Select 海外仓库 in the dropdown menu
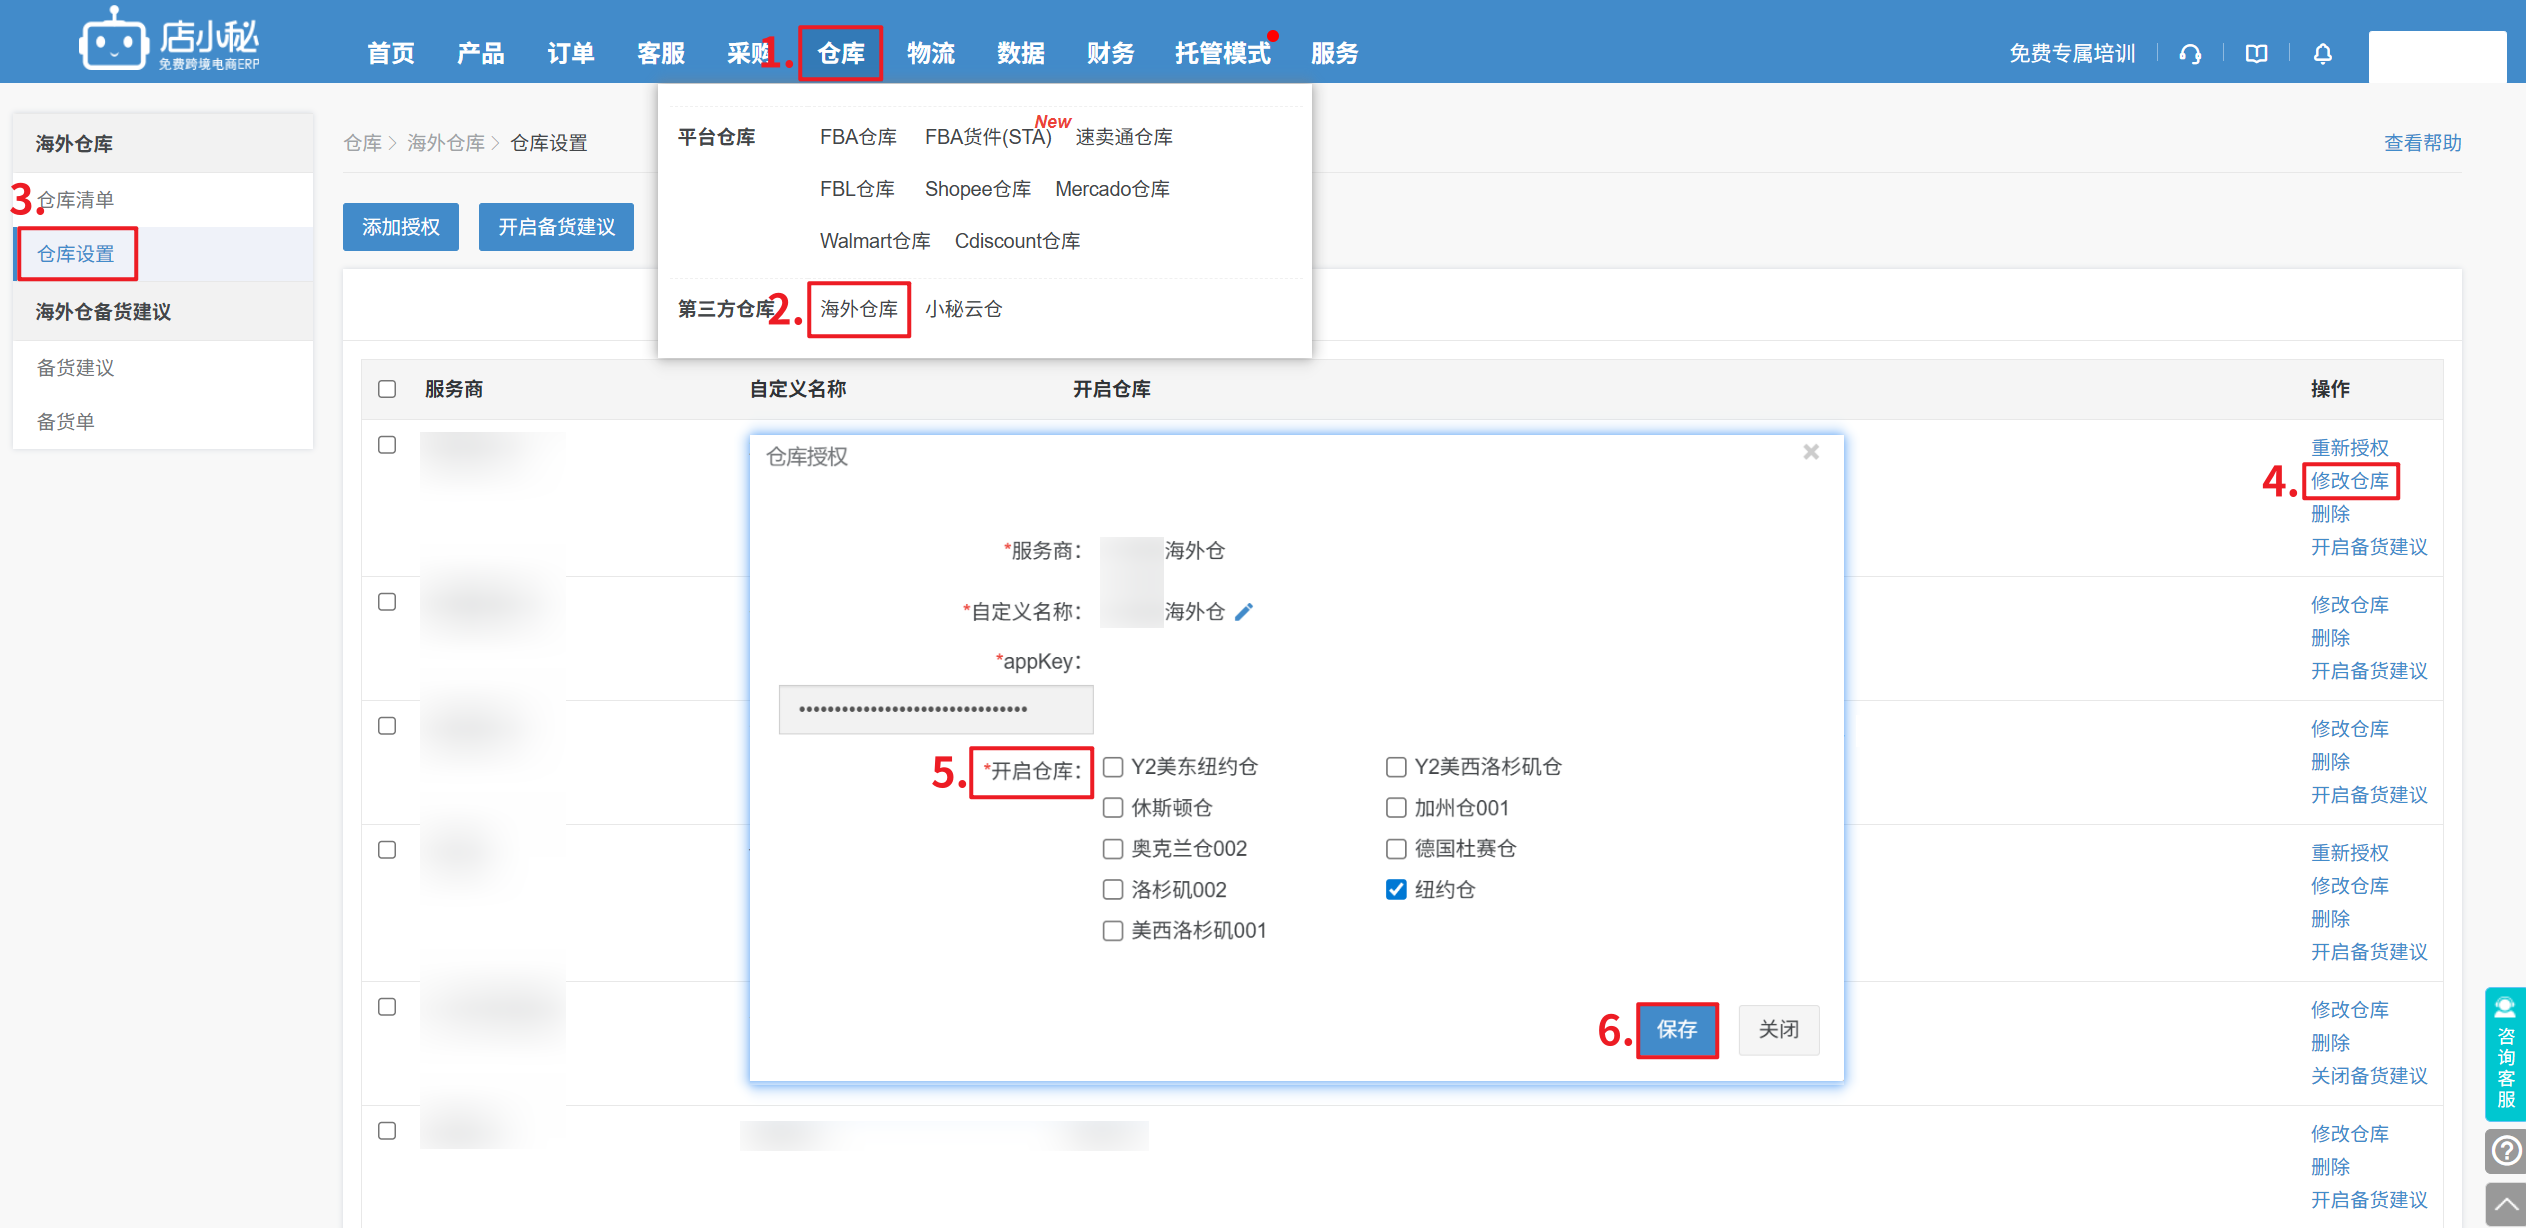The height and width of the screenshot is (1228, 2526). [858, 309]
